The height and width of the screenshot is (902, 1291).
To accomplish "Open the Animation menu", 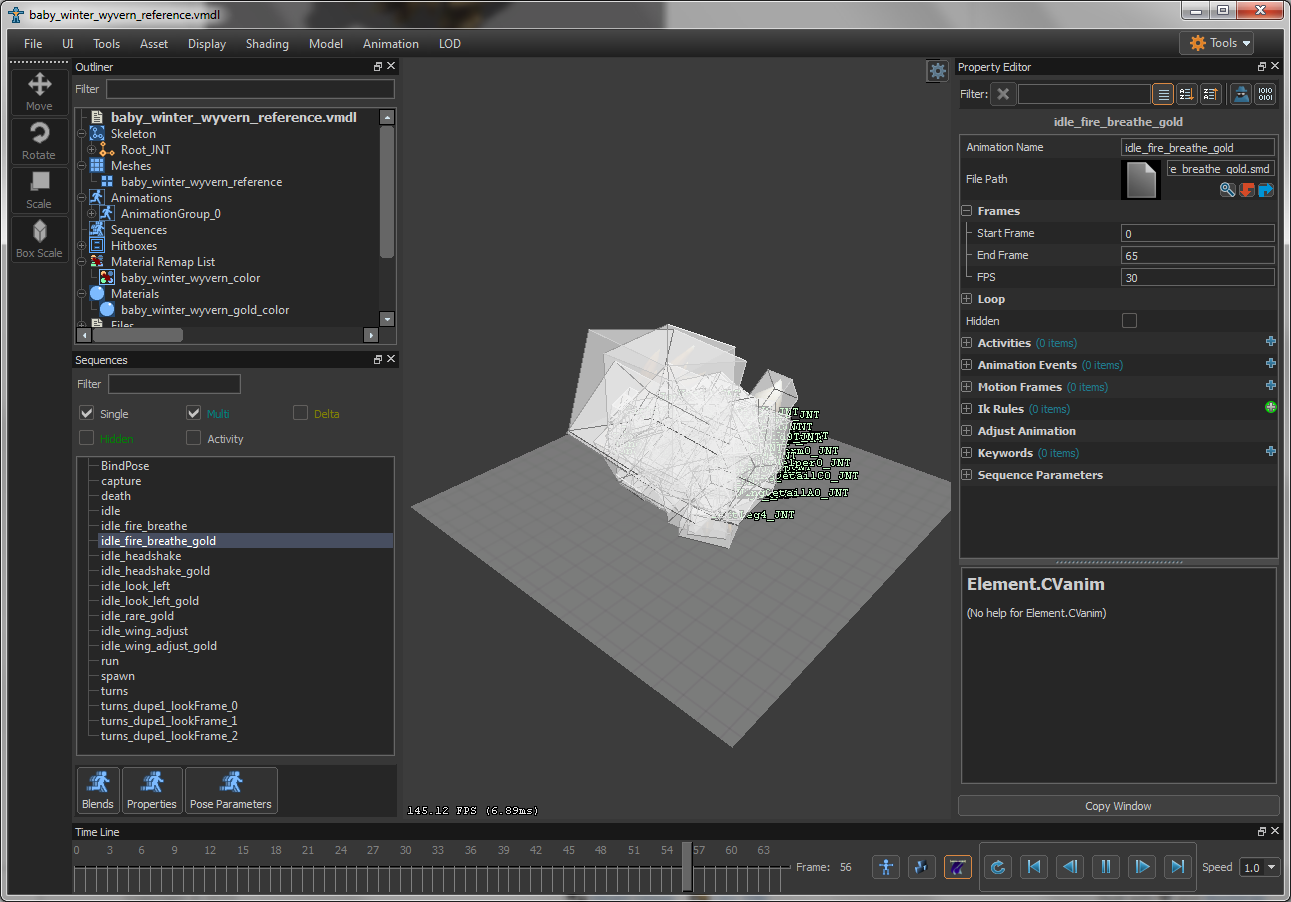I will point(390,44).
